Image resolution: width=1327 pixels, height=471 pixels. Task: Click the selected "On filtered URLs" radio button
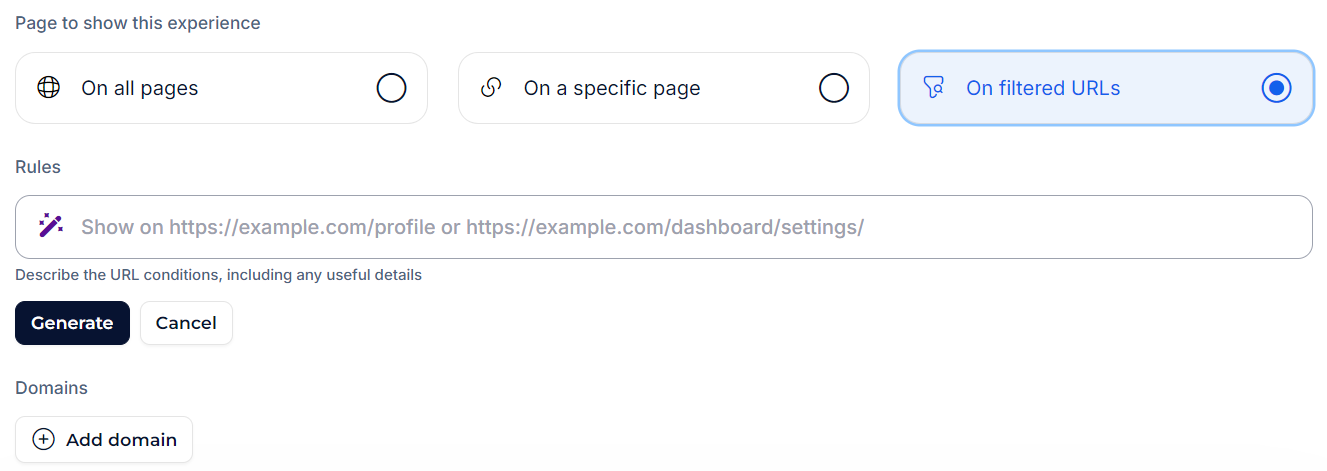click(x=1275, y=88)
